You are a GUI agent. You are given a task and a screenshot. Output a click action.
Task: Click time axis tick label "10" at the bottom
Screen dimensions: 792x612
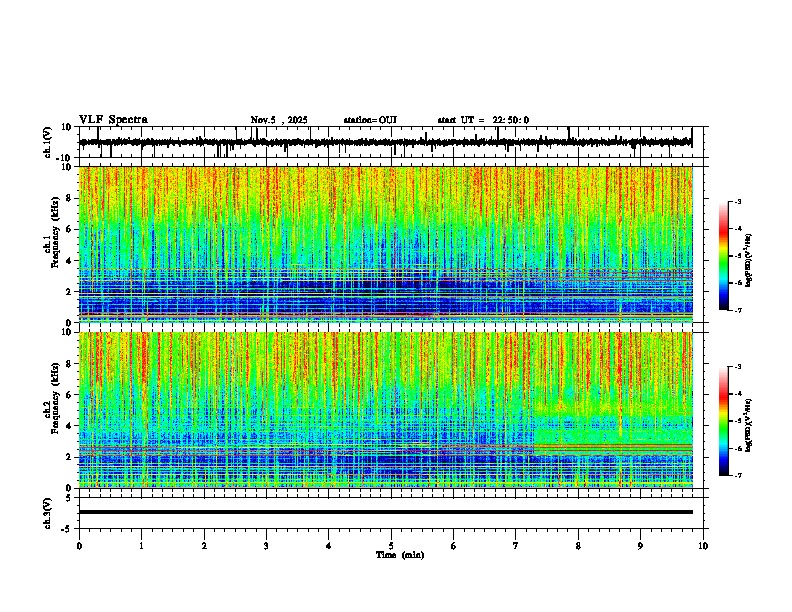tap(703, 546)
